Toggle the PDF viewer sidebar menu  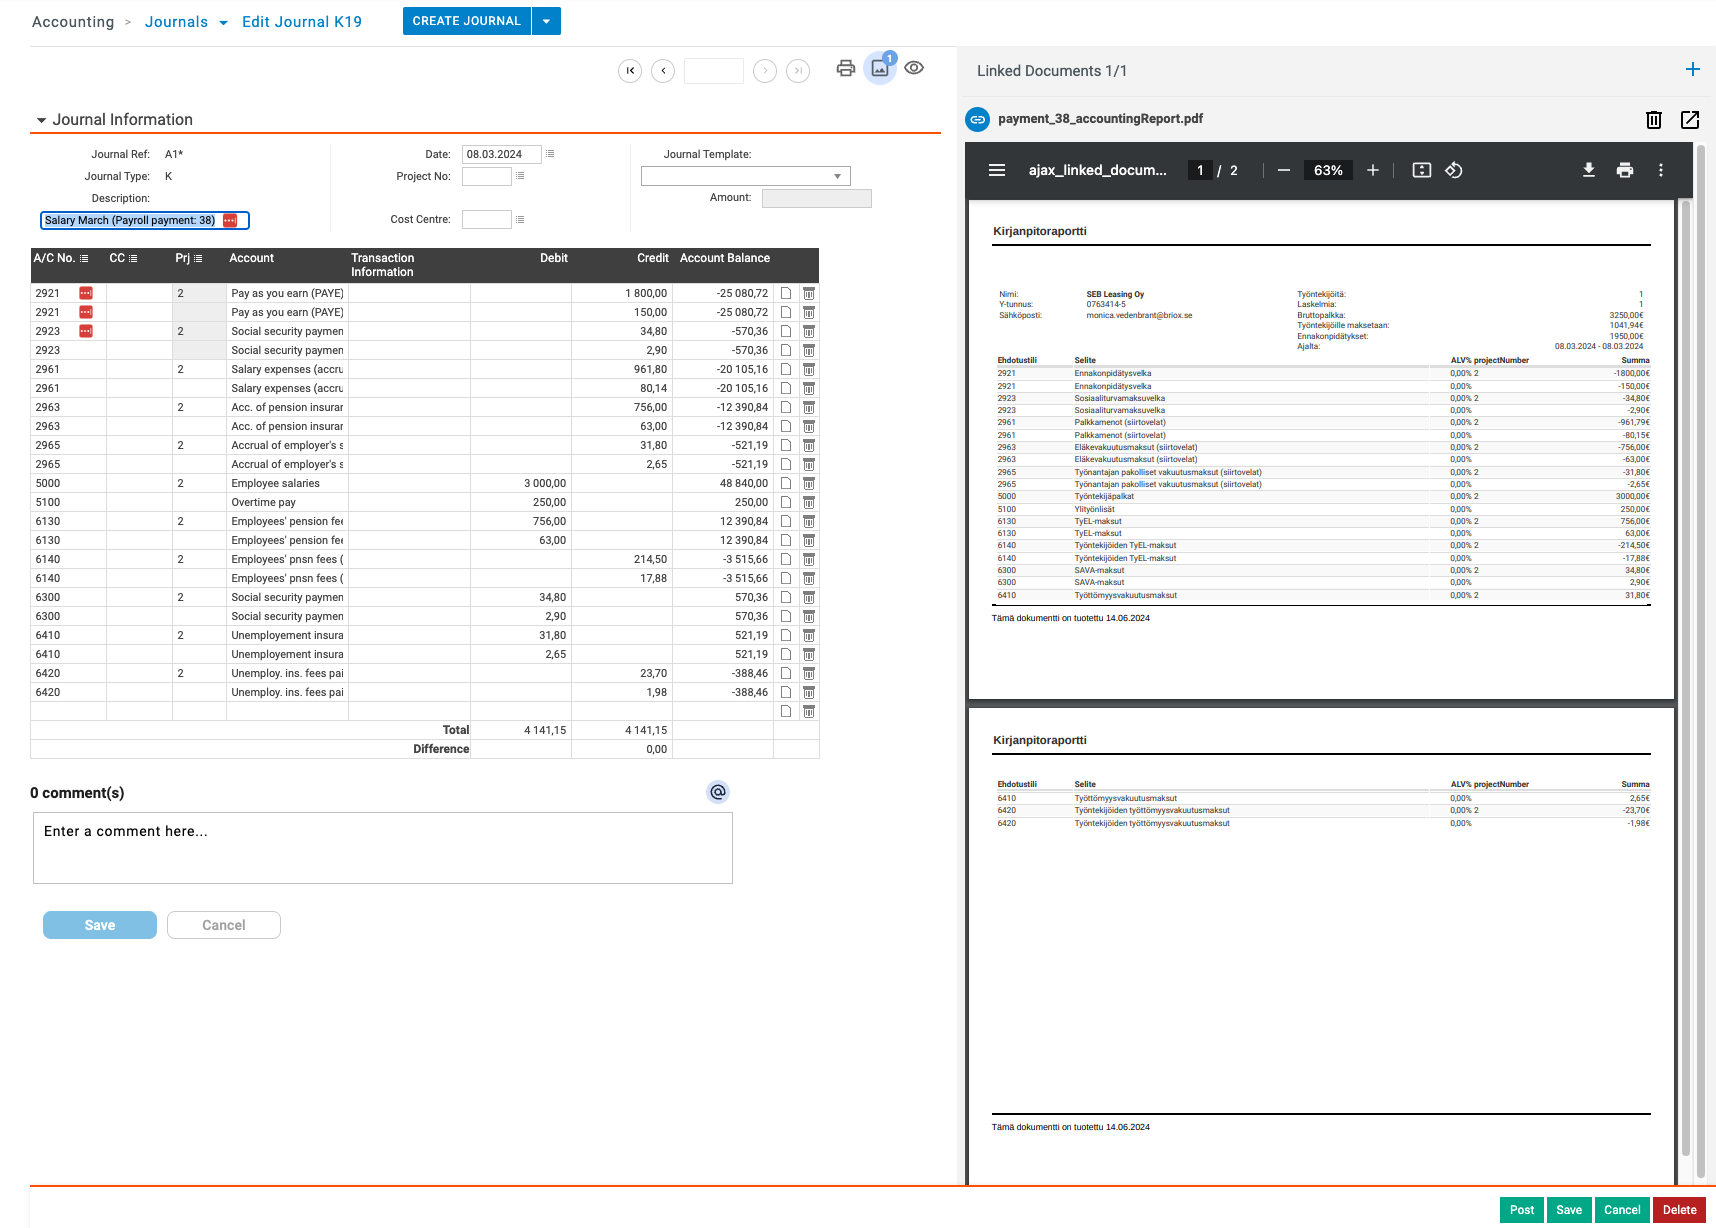[x=996, y=171]
